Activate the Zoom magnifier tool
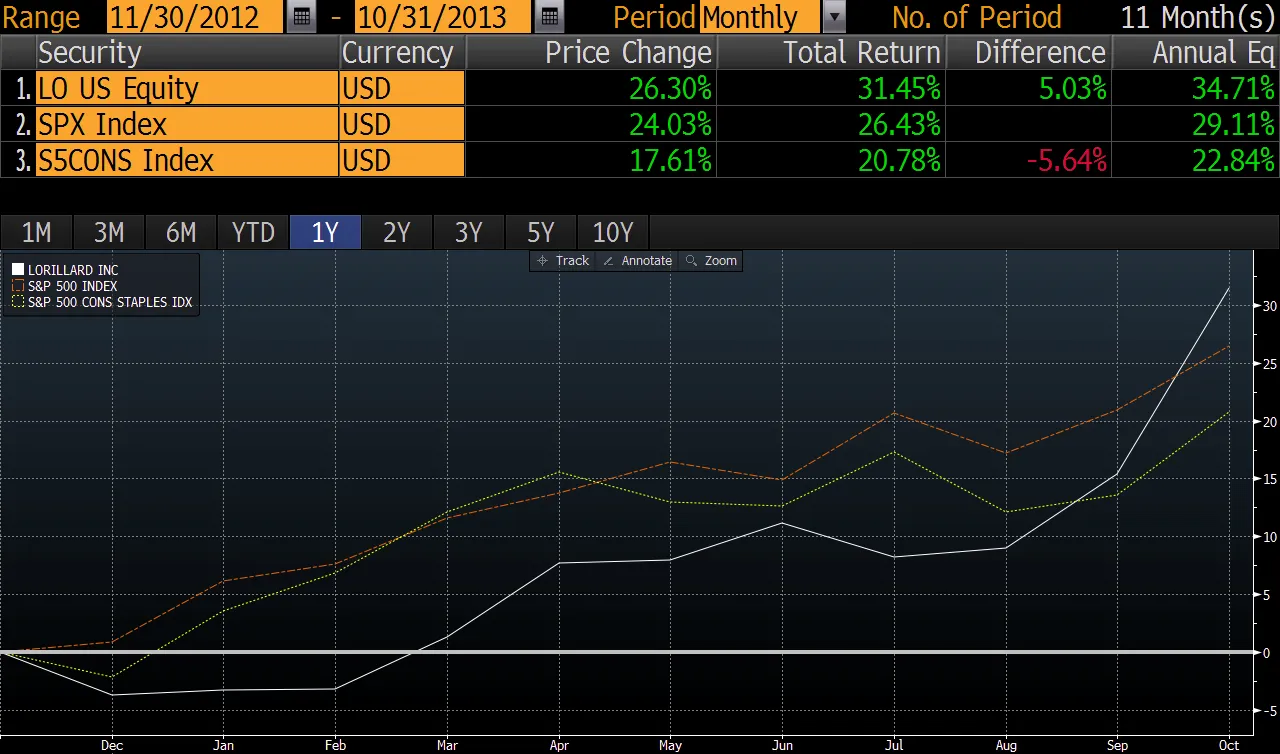The height and width of the screenshot is (754, 1280). point(711,260)
